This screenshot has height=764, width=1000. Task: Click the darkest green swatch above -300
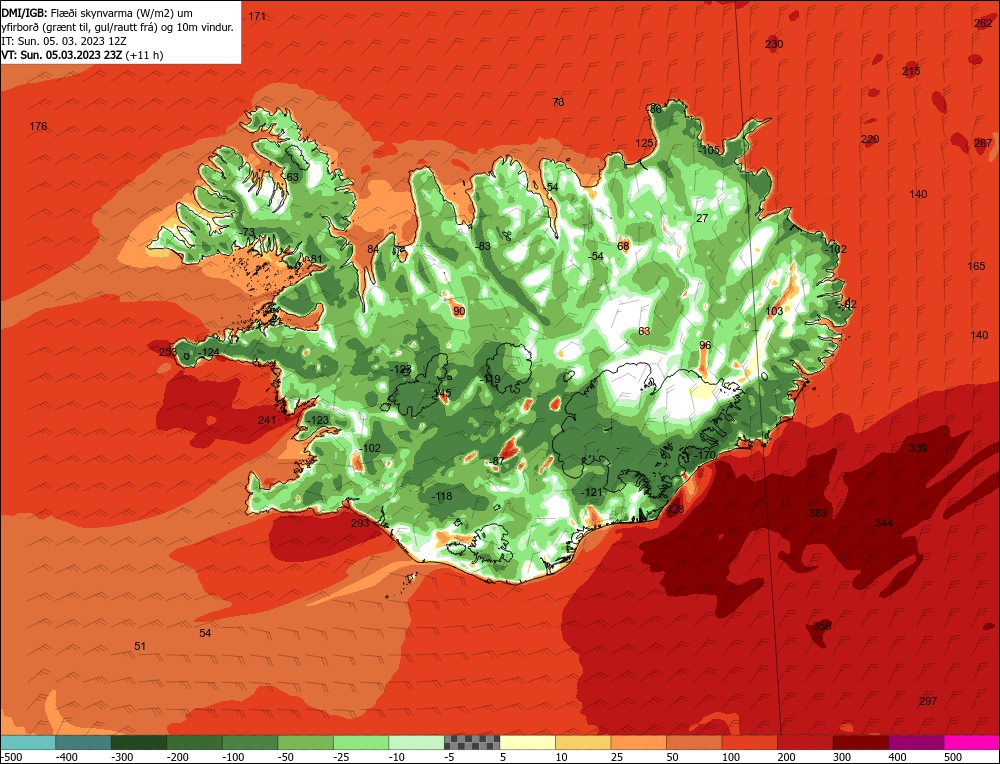[139, 742]
